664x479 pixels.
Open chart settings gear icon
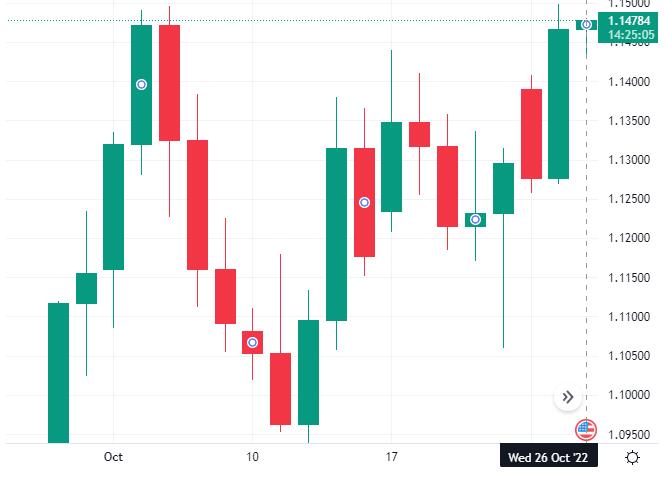[x=632, y=457]
